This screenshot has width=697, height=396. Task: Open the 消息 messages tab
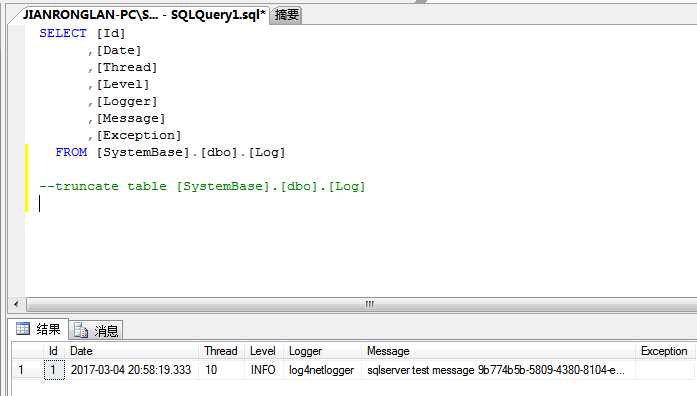(x=96, y=330)
